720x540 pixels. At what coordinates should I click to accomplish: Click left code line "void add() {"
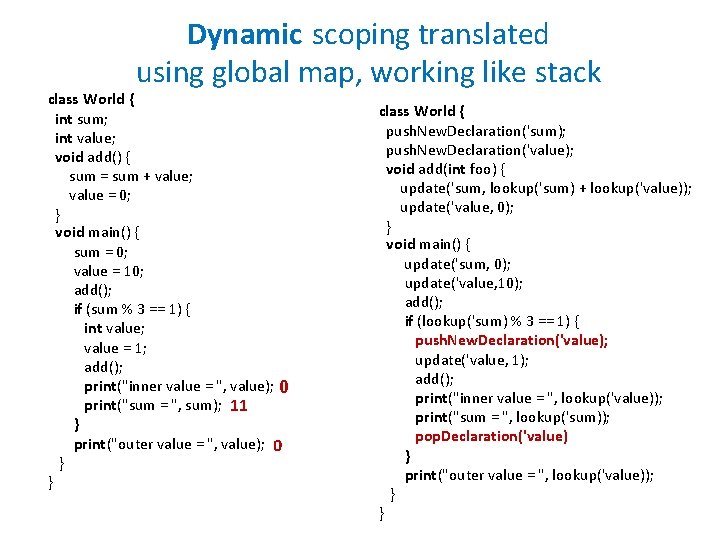pos(93,158)
